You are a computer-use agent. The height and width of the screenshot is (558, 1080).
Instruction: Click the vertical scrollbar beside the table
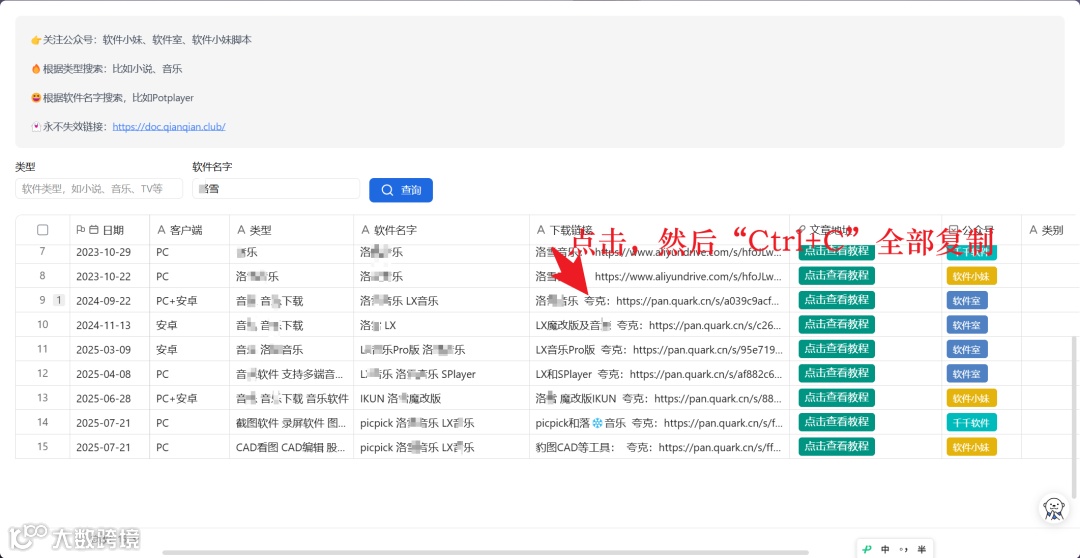[x=1073, y=417]
